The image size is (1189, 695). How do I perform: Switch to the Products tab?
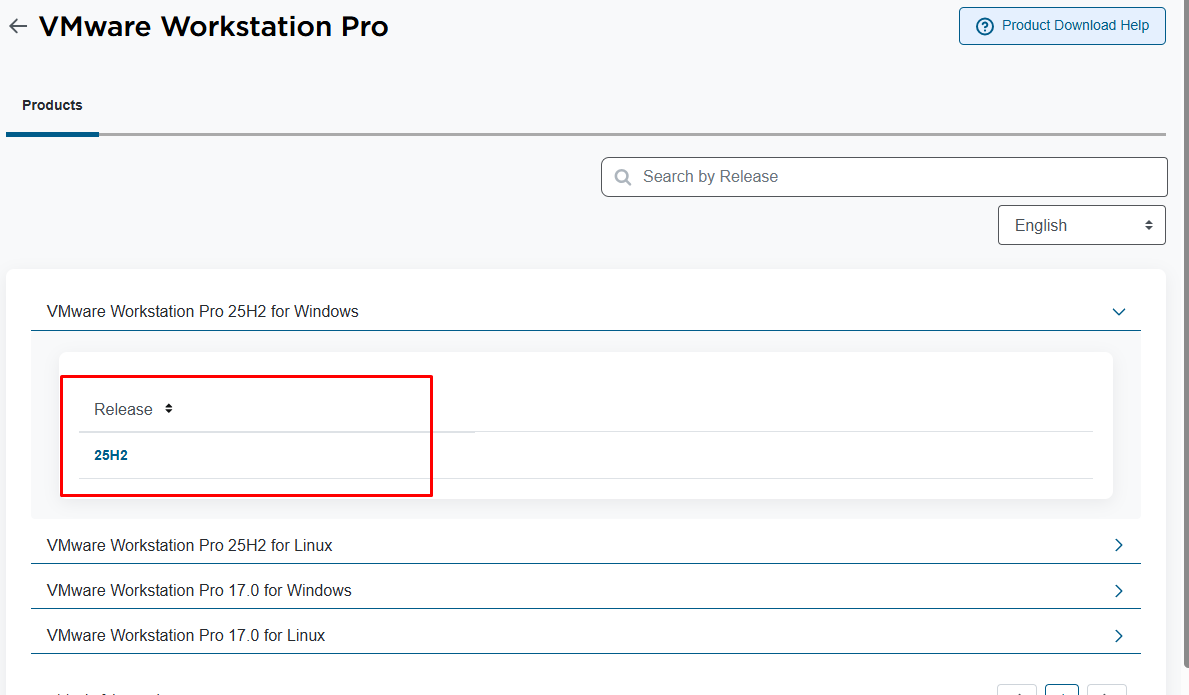pyautogui.click(x=52, y=105)
